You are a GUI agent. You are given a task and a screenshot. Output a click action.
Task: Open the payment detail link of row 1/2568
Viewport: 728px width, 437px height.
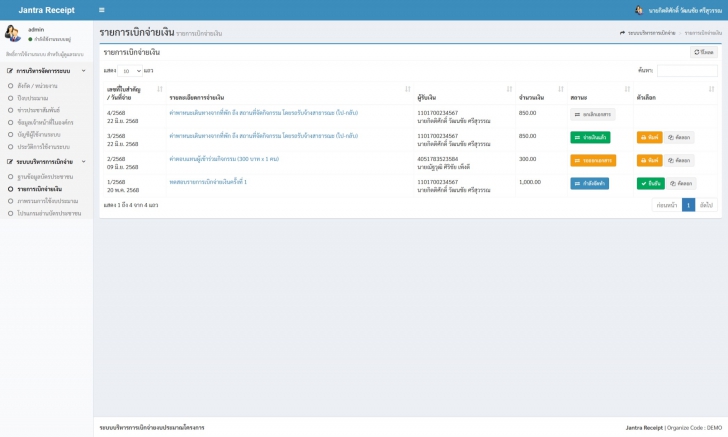[x=208, y=182]
